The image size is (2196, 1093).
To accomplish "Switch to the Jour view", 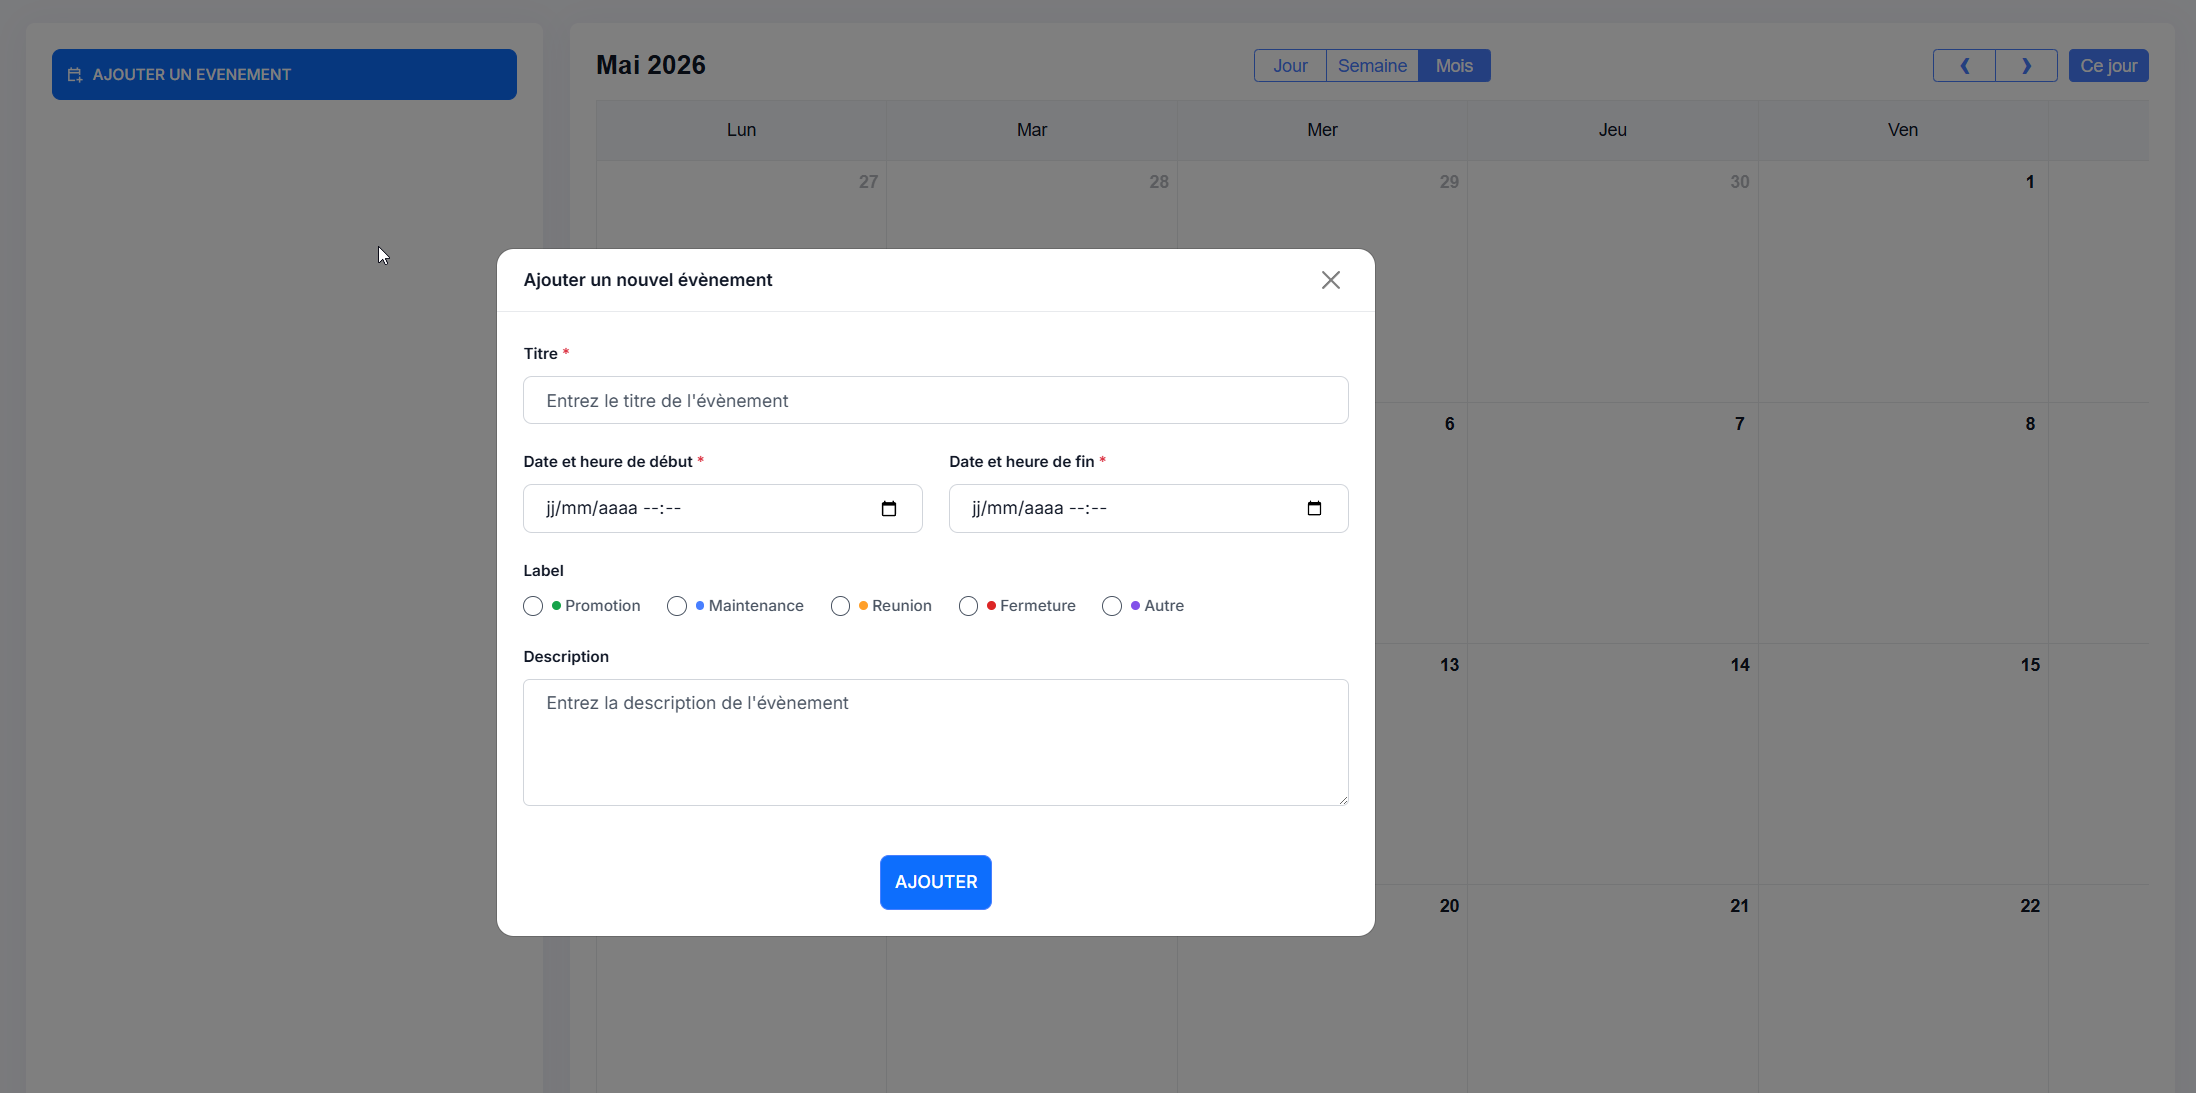I will (1290, 66).
